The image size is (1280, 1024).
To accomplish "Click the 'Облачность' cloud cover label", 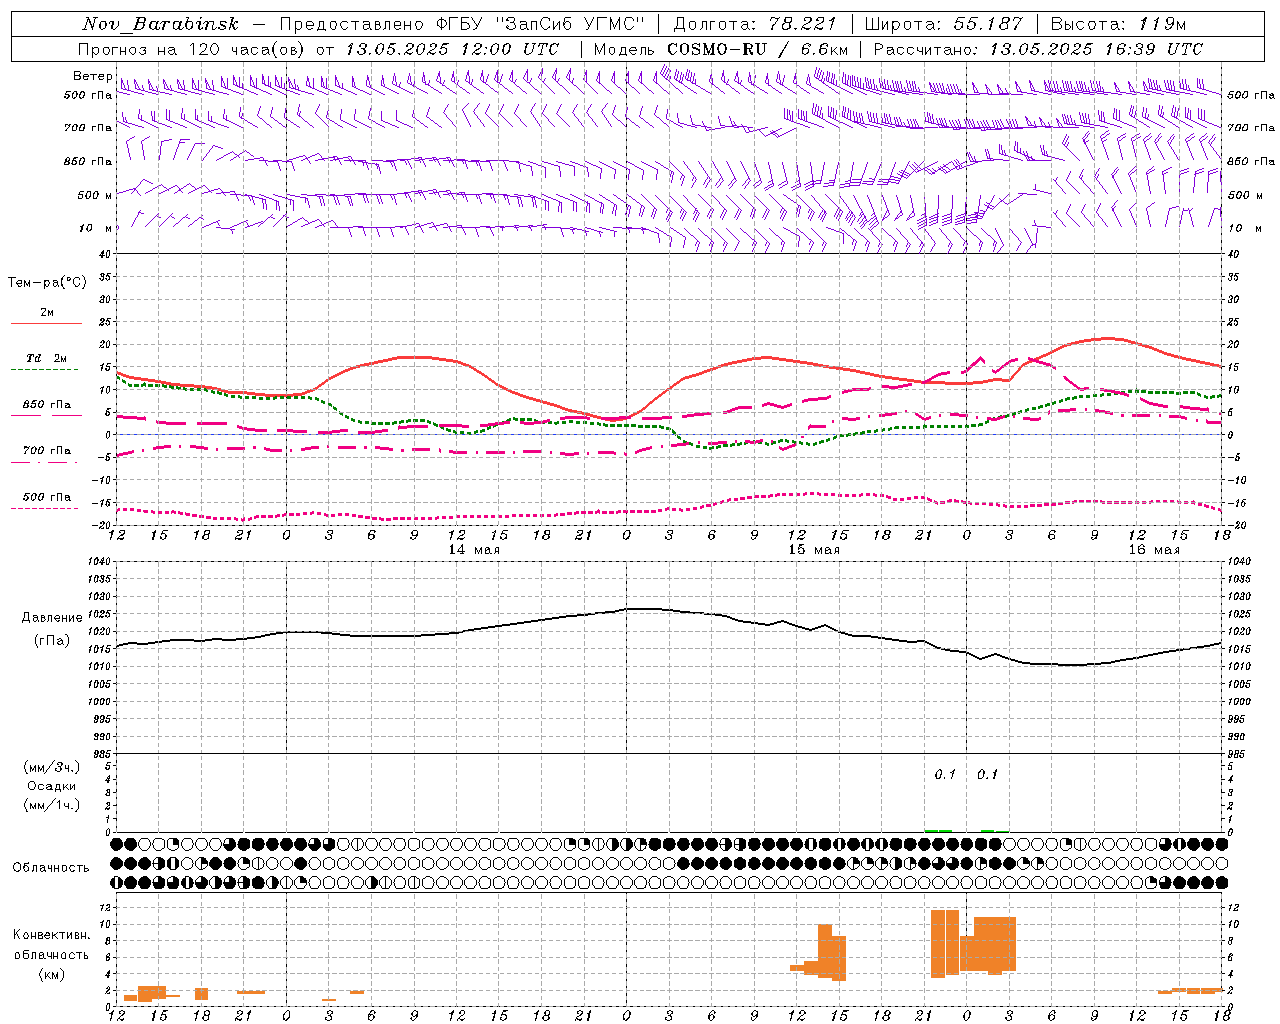I will click(x=51, y=868).
